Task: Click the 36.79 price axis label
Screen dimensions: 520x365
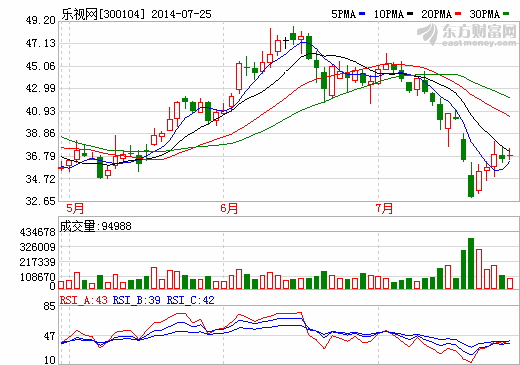Action: tap(40, 156)
